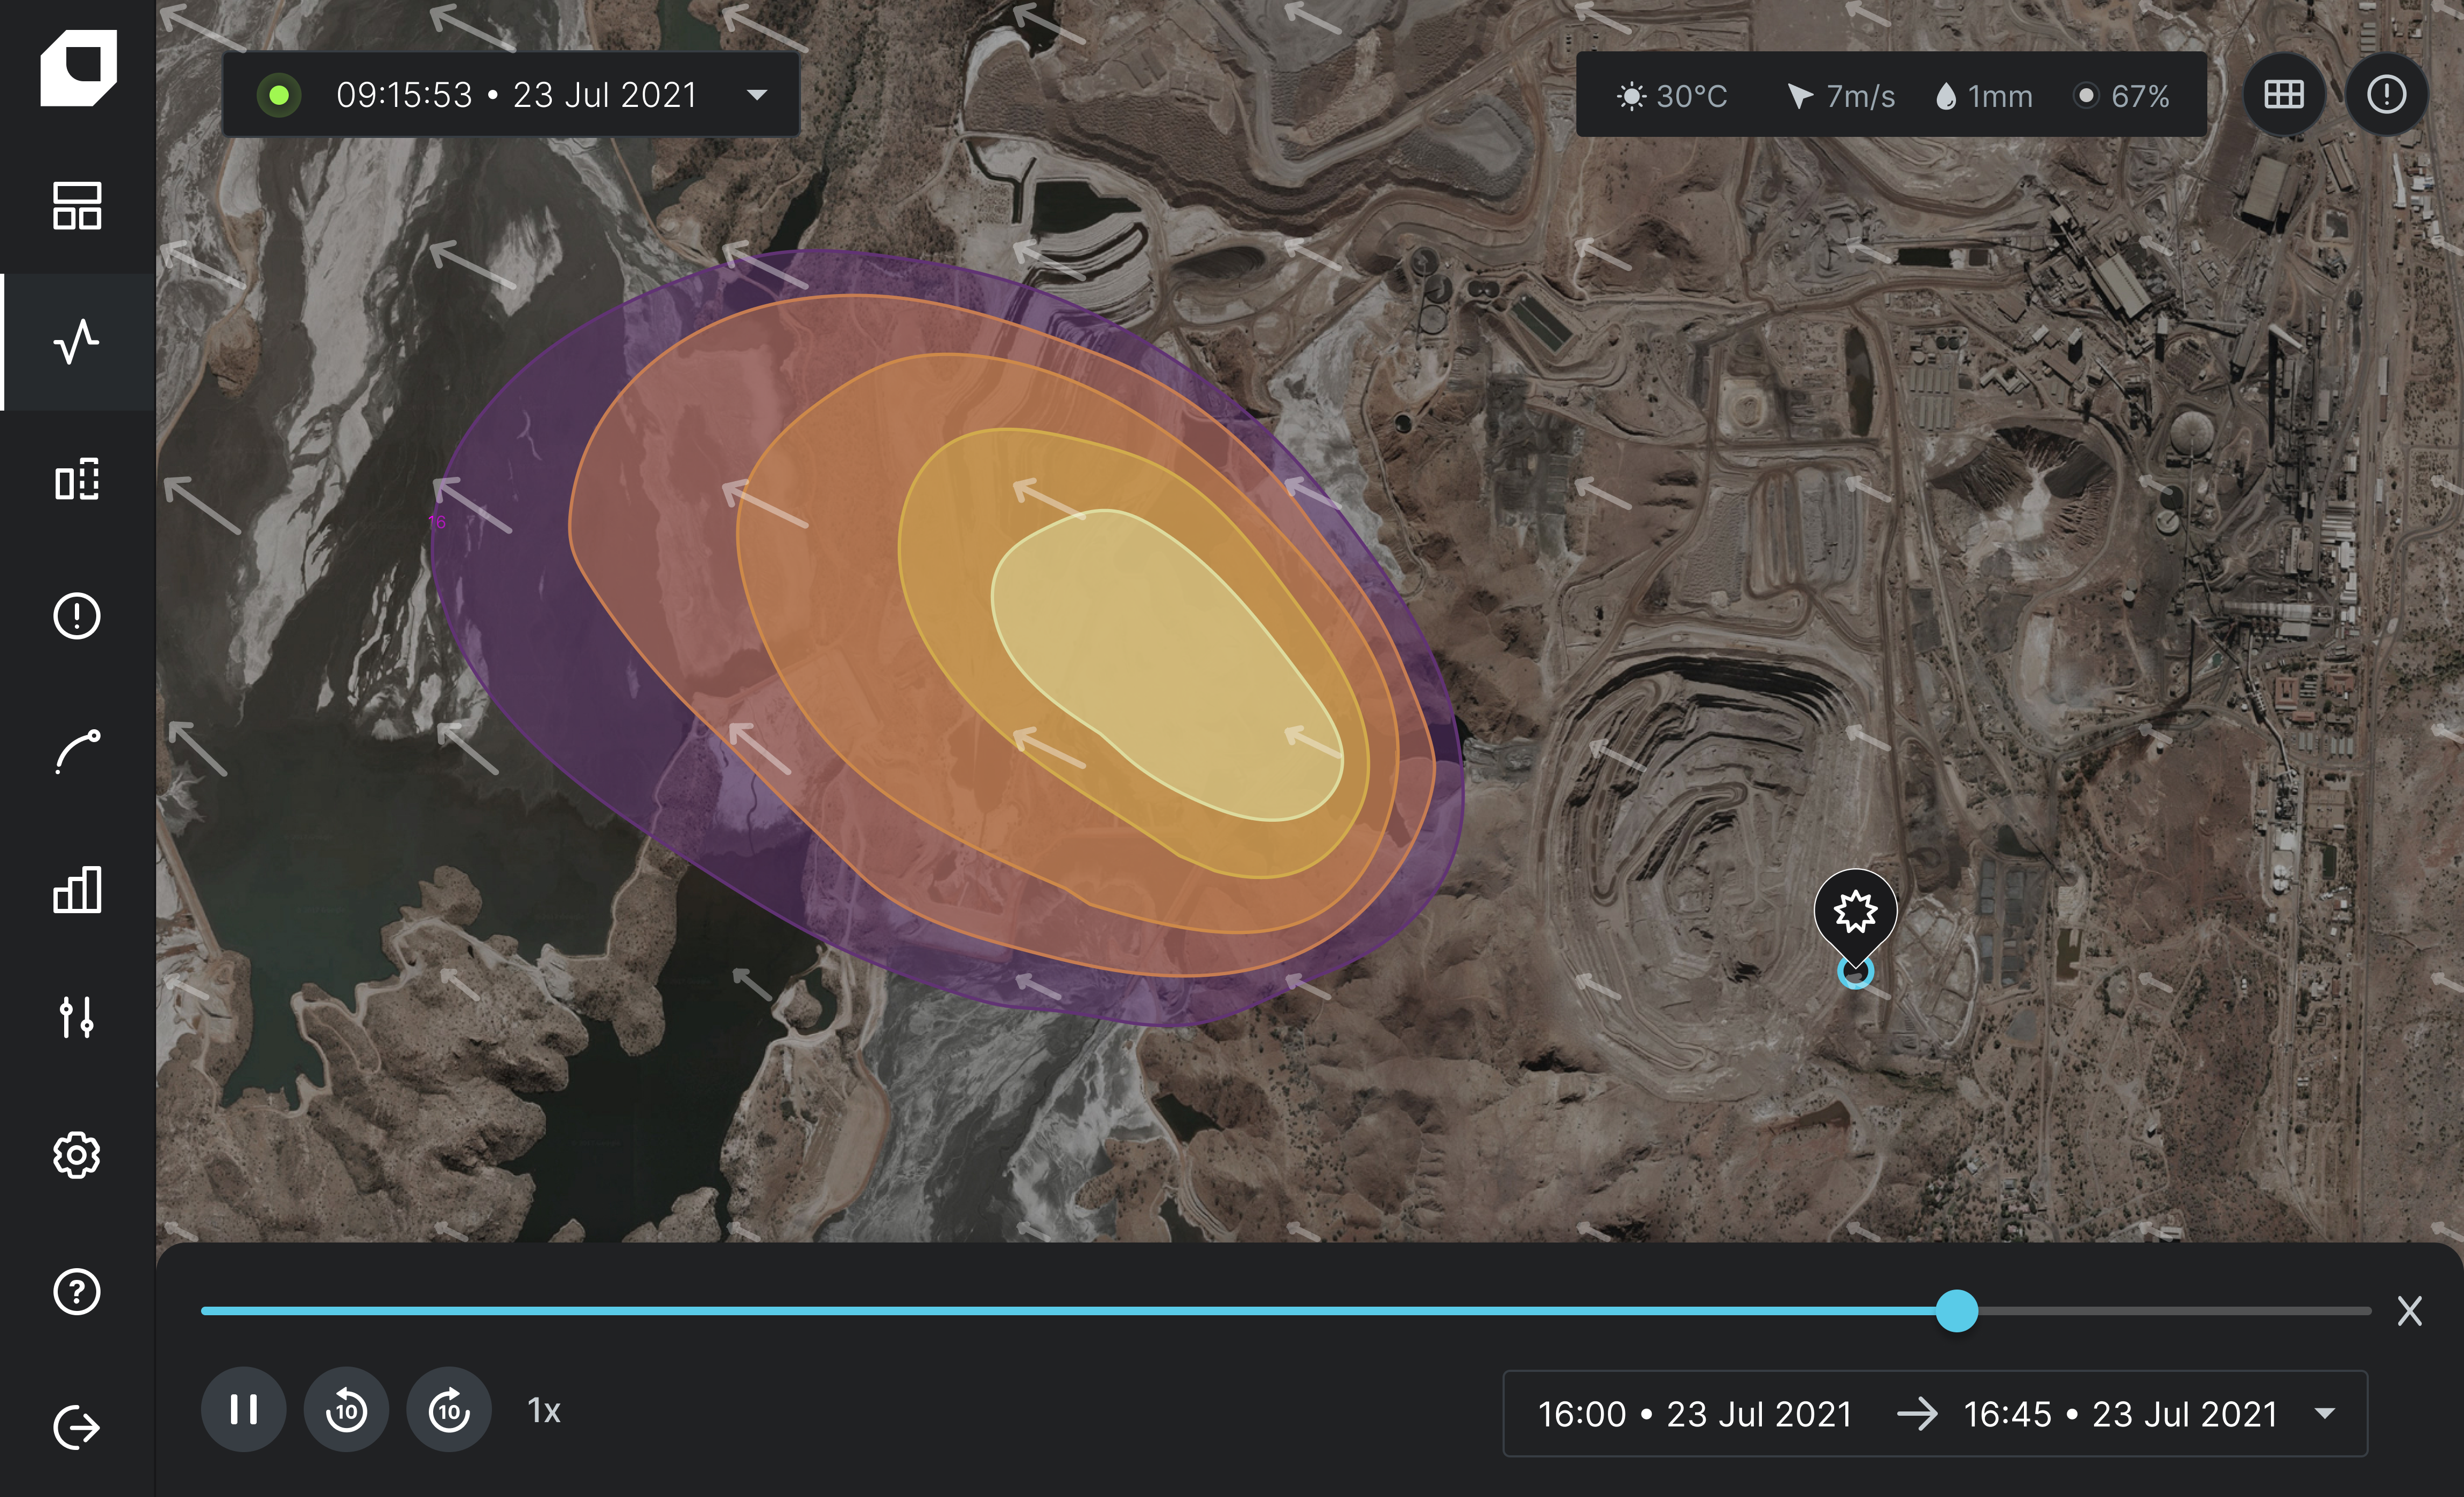The height and width of the screenshot is (1497, 2464).
Task: Open help from the question mark icon
Action: pyautogui.click(x=77, y=1292)
